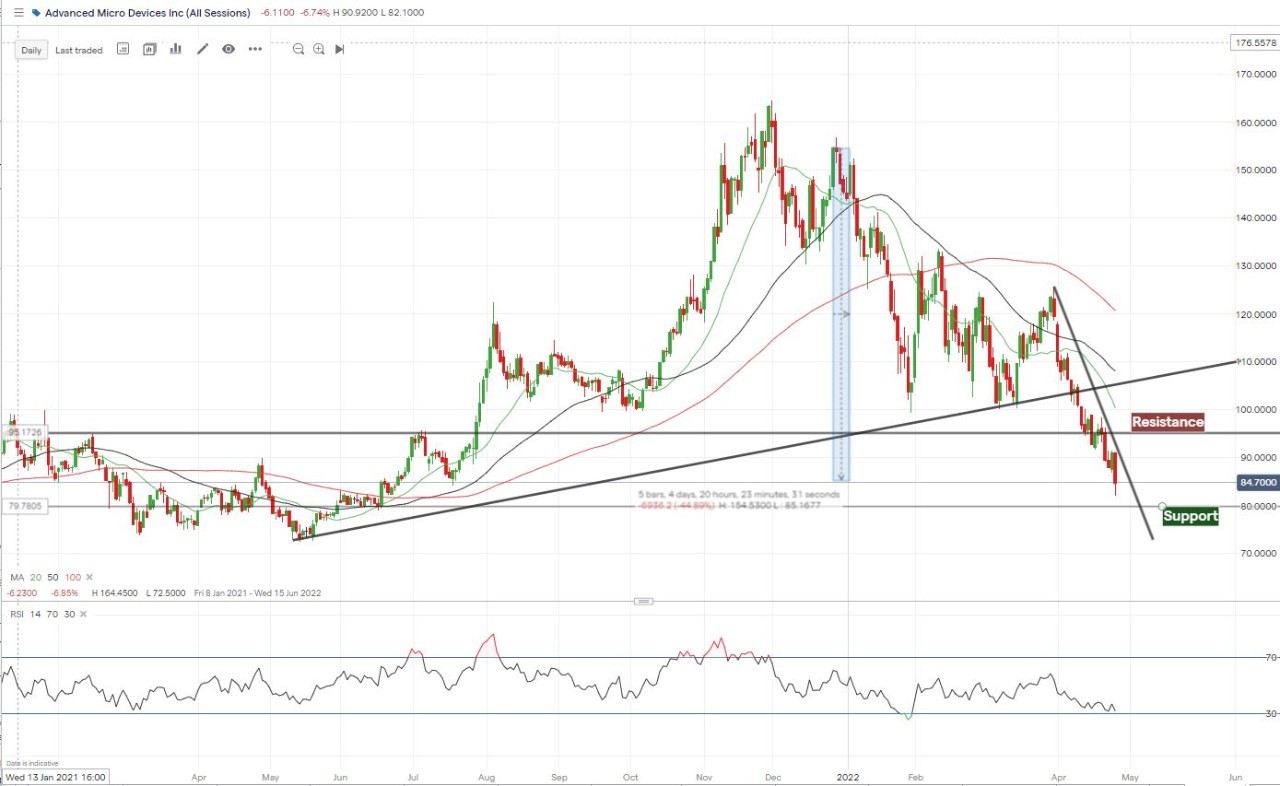Zoom in with the plus magnifier
Image resolution: width=1280 pixels, height=786 pixels.
(x=319, y=49)
